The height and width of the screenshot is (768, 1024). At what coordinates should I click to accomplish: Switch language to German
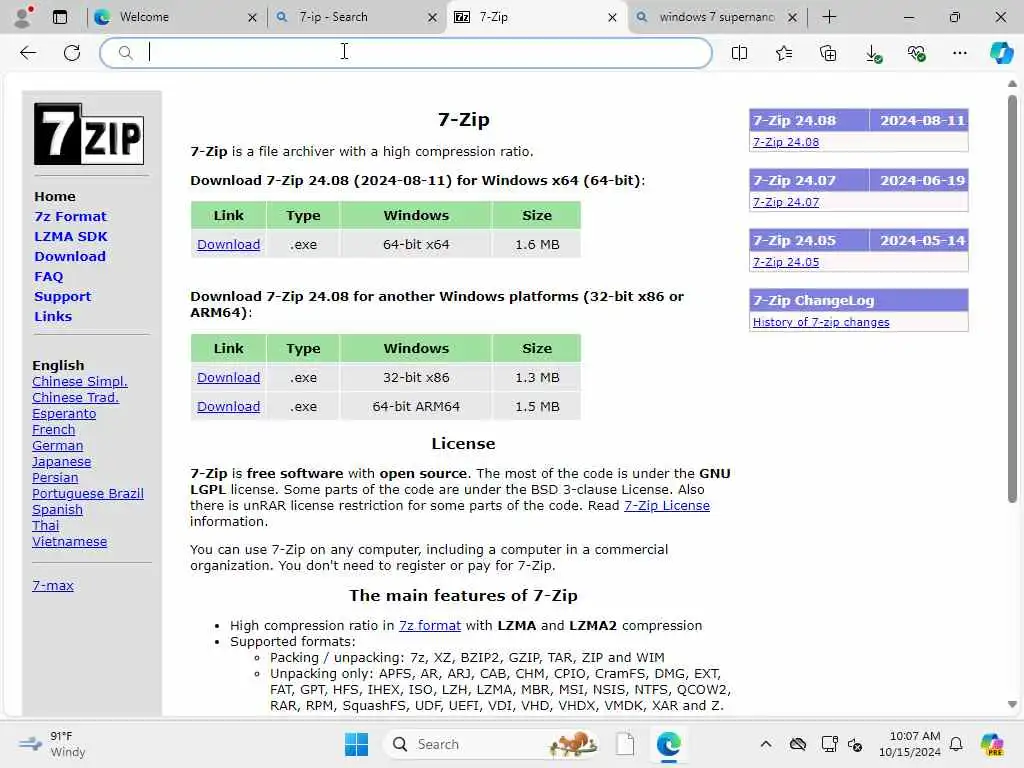tap(57, 445)
